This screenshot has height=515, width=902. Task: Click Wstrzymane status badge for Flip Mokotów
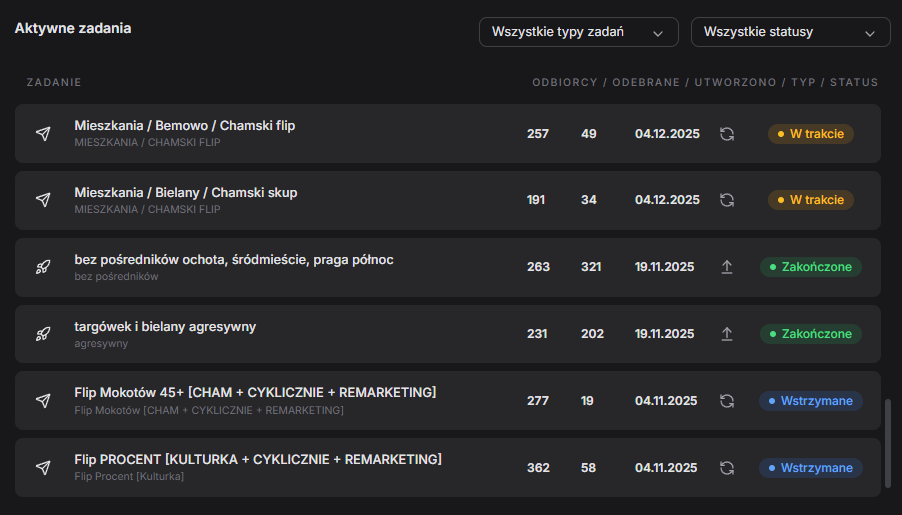(810, 401)
